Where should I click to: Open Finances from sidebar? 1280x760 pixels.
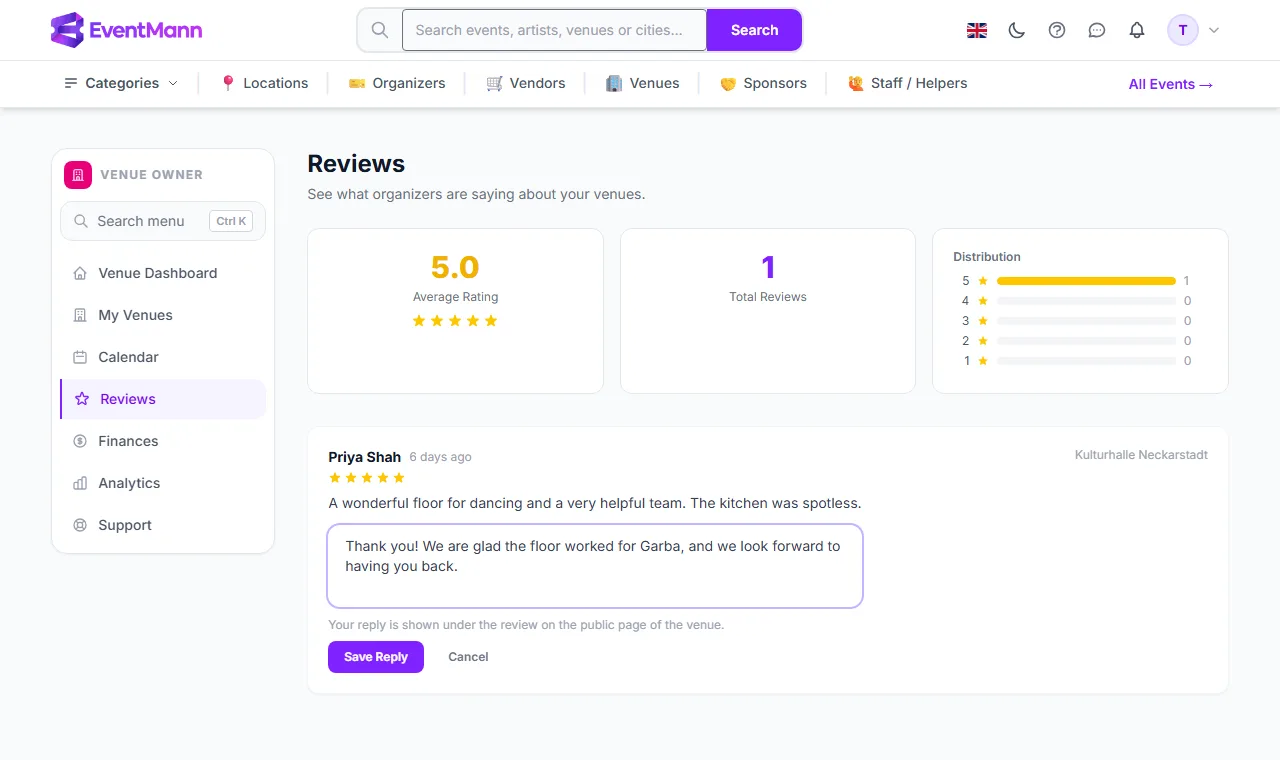click(x=163, y=441)
